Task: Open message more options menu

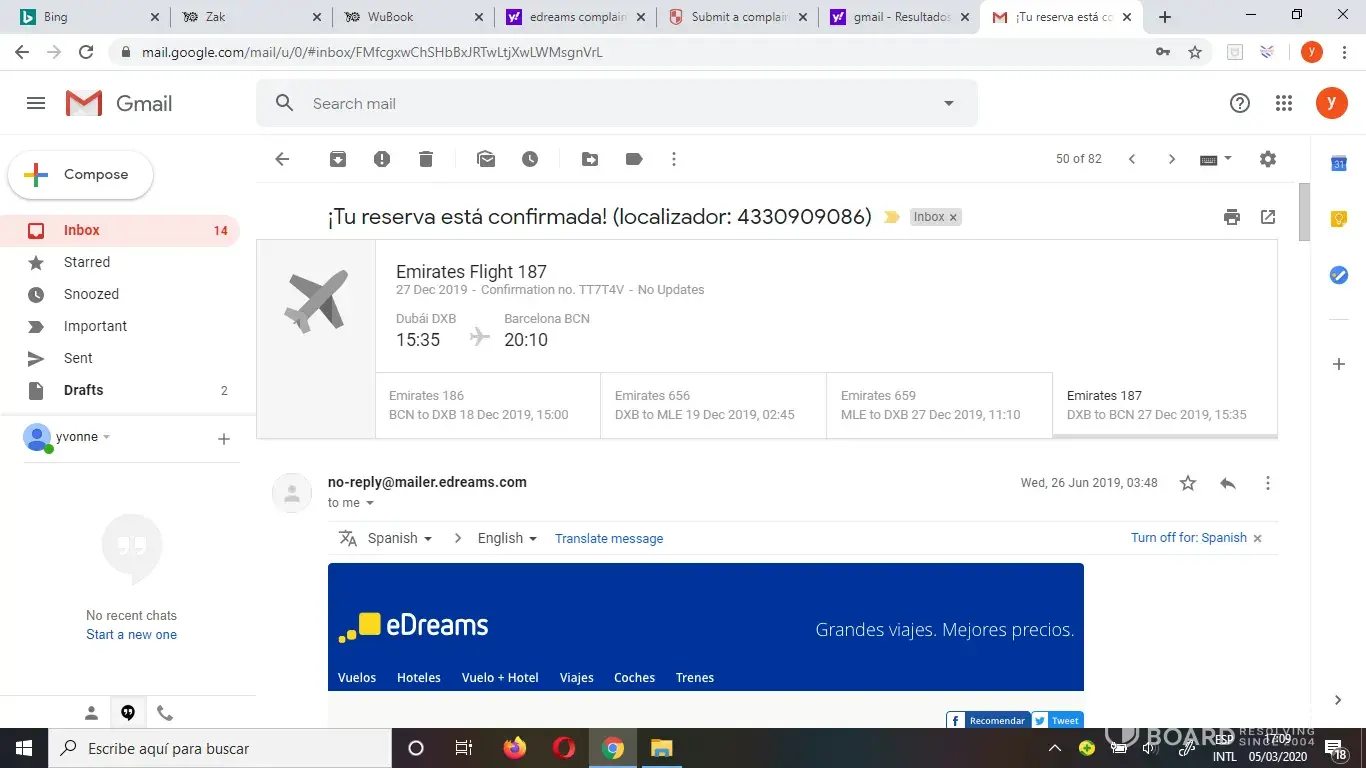Action: click(x=1268, y=483)
